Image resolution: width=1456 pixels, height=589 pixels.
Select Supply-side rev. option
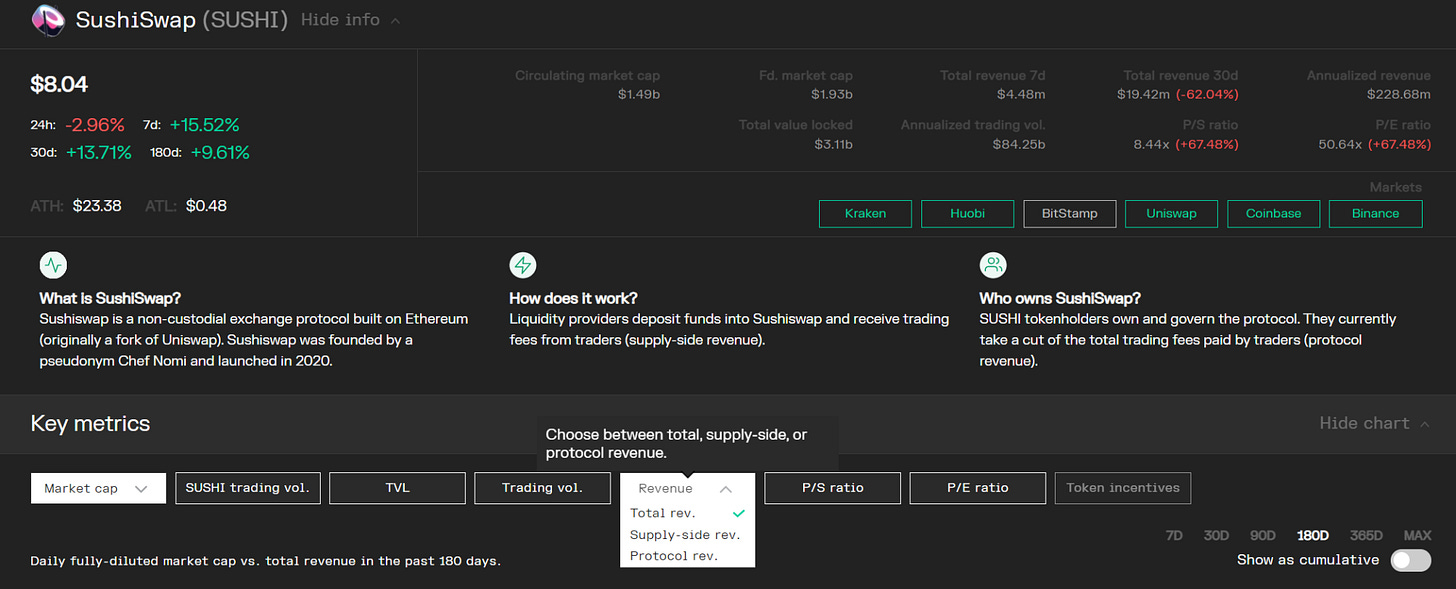pos(687,535)
